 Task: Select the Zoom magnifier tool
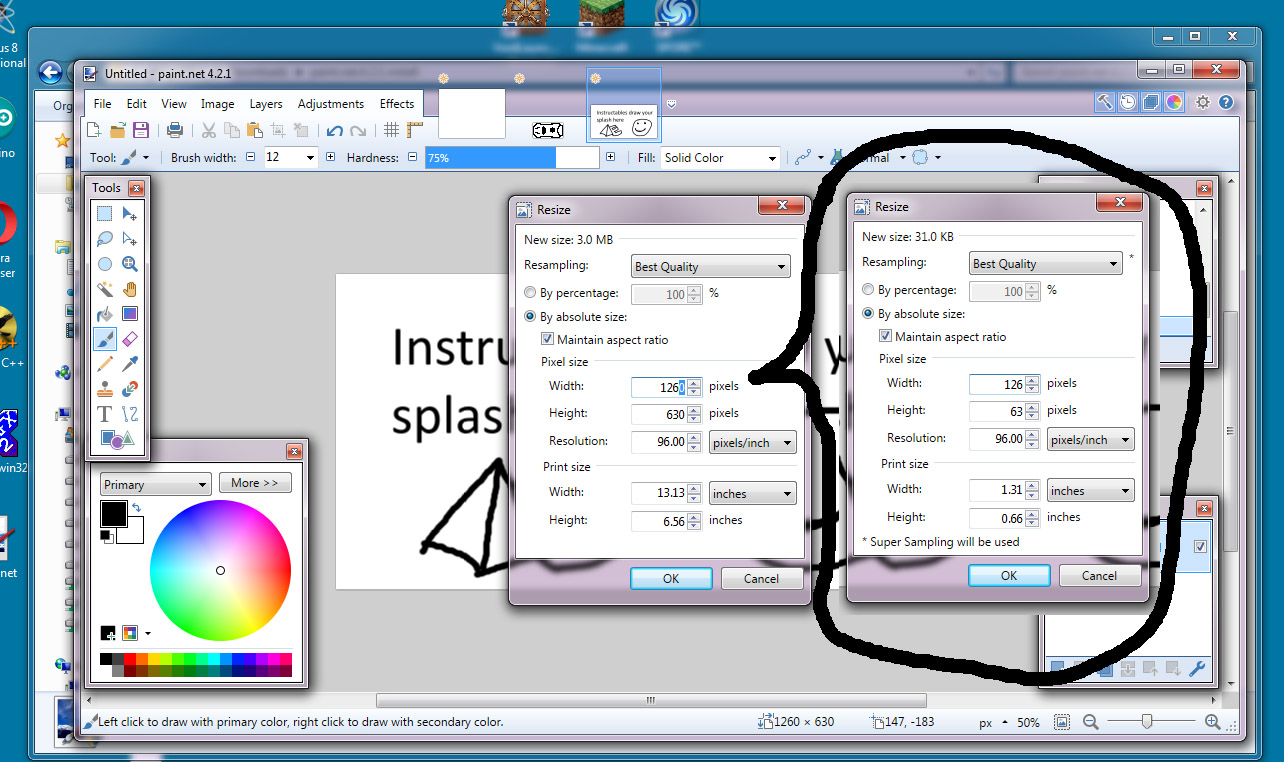click(130, 264)
